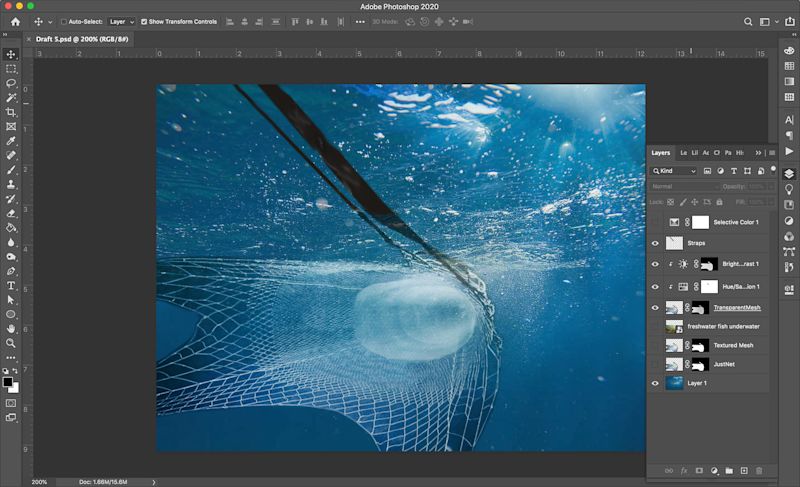Uncheck Show Transform Controls
This screenshot has height=487, width=800.
[x=144, y=21]
